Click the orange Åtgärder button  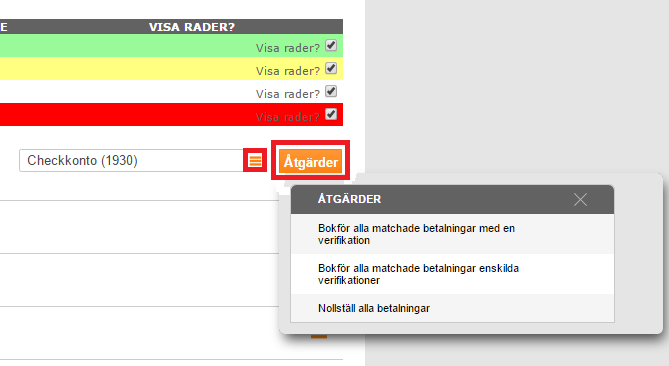(x=311, y=161)
